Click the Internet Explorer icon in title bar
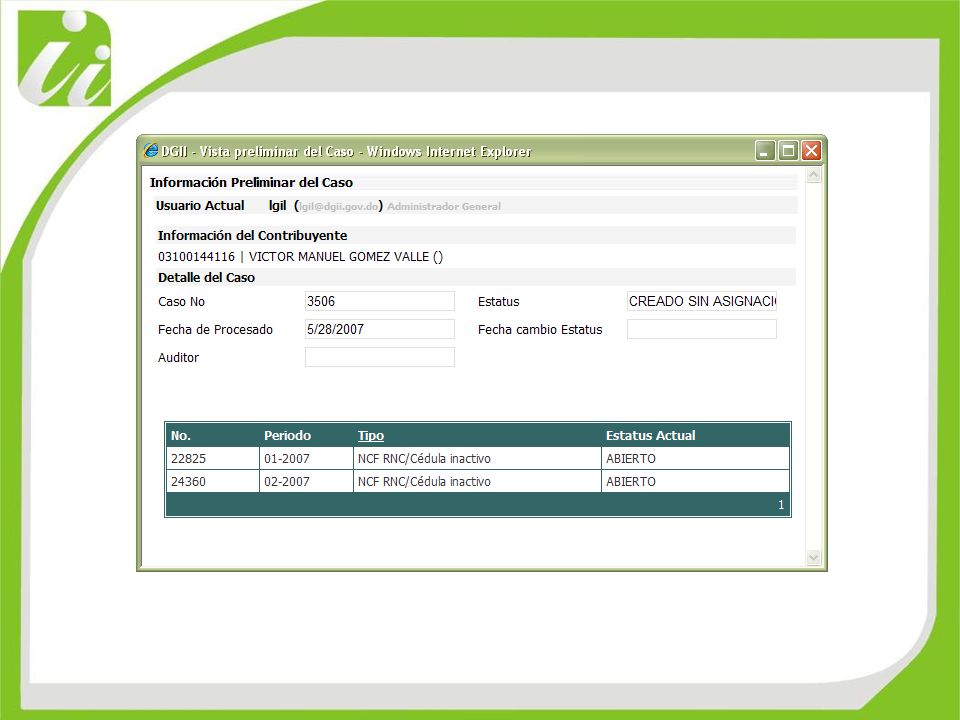This screenshot has height=720, width=960. click(151, 150)
